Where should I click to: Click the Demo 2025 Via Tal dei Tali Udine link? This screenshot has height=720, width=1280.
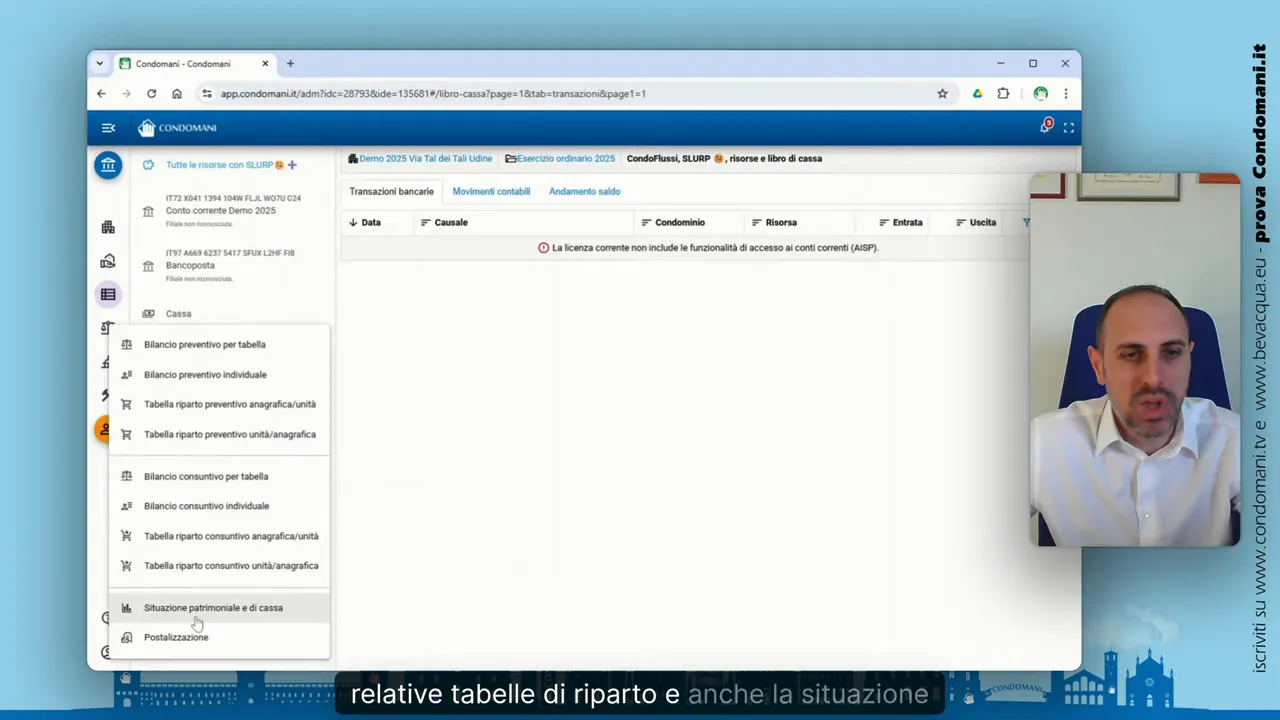tap(425, 158)
